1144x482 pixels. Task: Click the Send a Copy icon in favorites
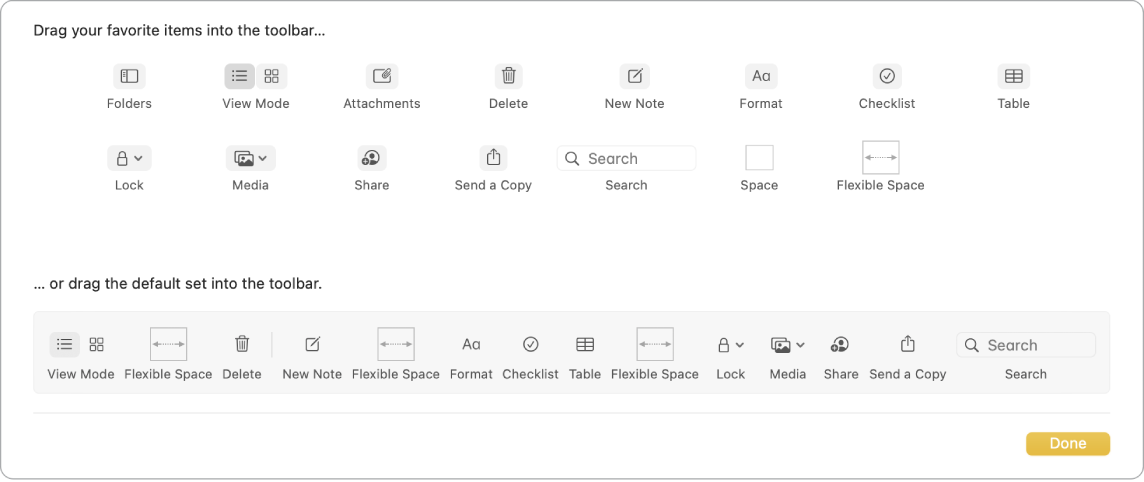[493, 158]
